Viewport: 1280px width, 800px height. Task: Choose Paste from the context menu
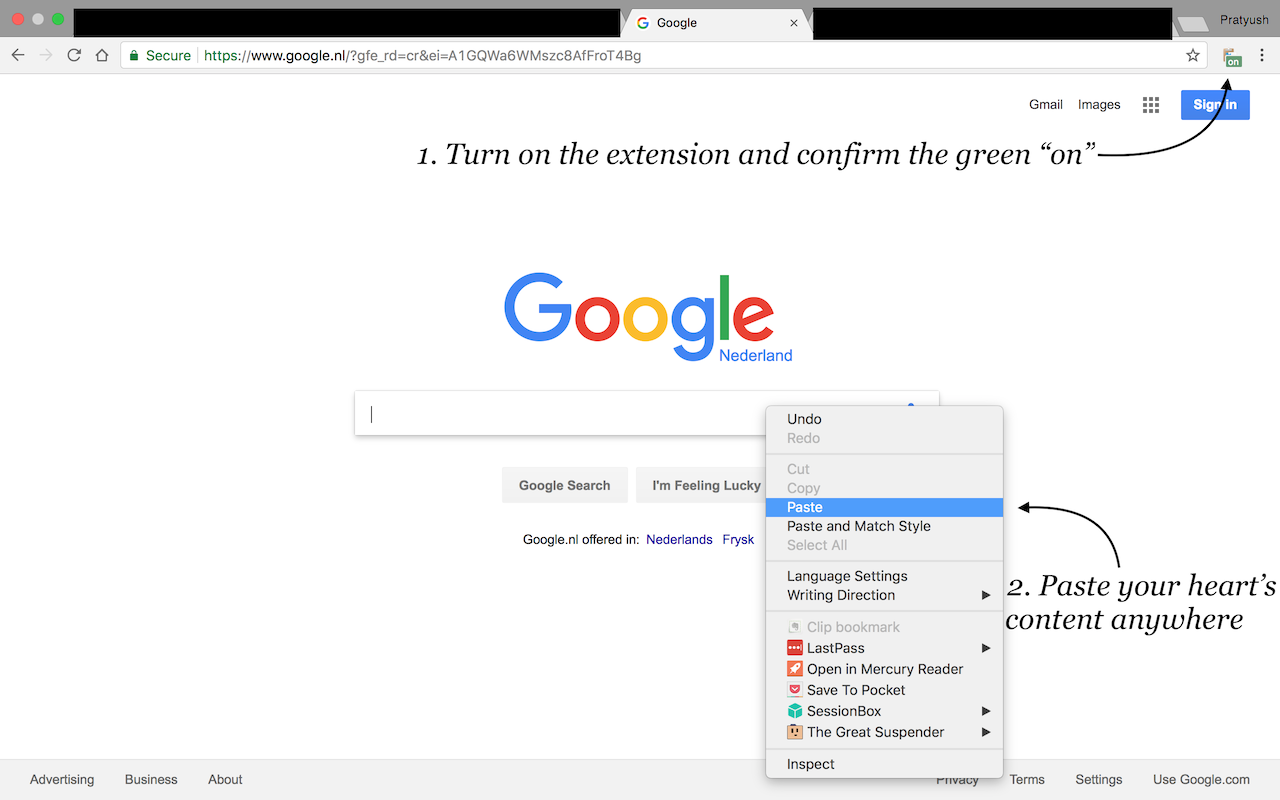(884, 507)
